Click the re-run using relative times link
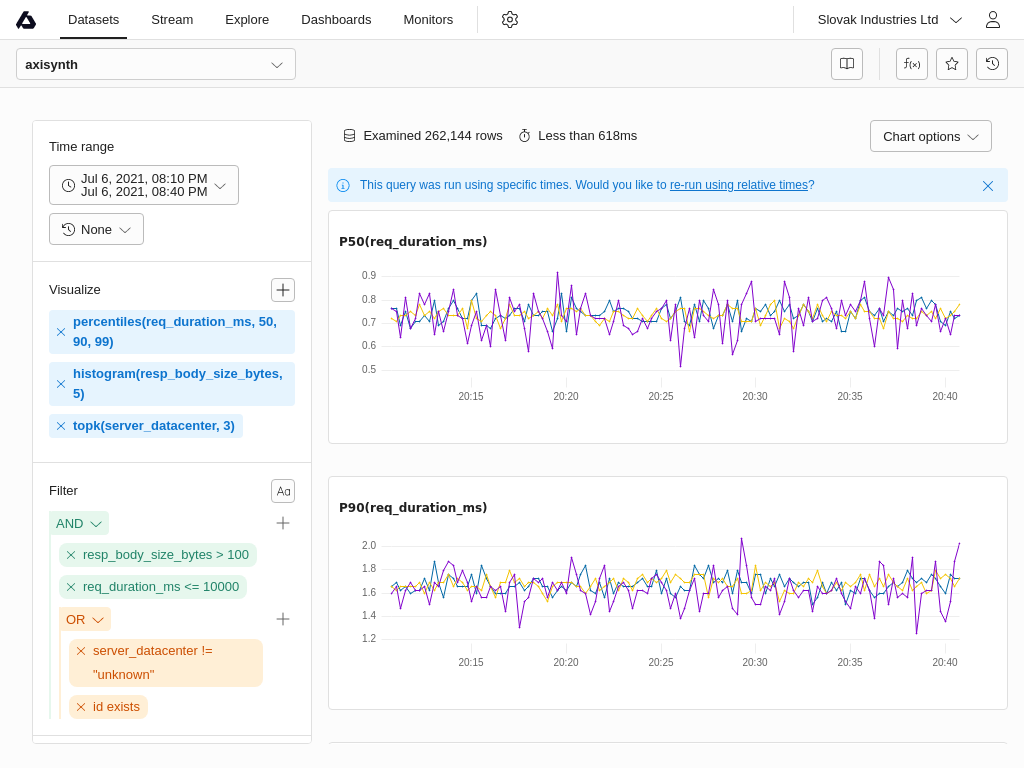Viewport: 1024px width, 768px height. (x=738, y=185)
